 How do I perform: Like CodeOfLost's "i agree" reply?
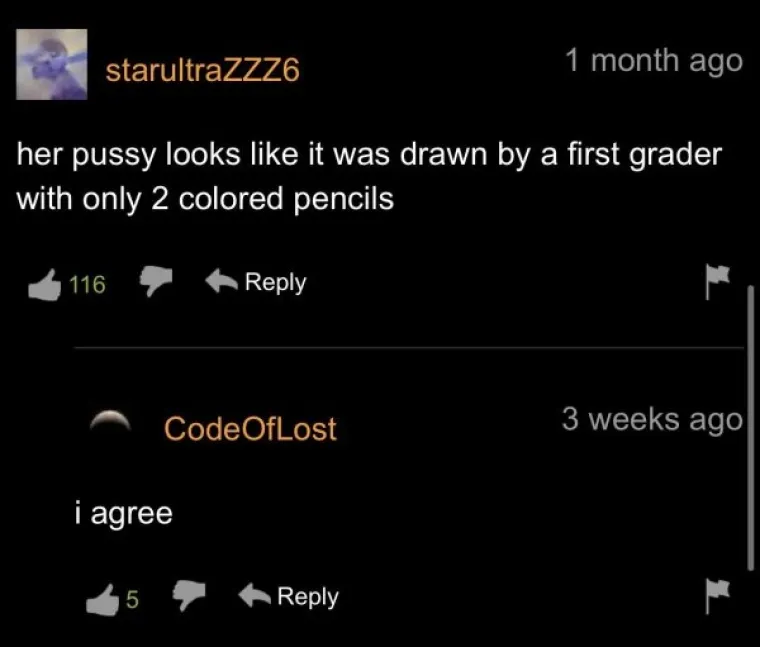coord(102,600)
